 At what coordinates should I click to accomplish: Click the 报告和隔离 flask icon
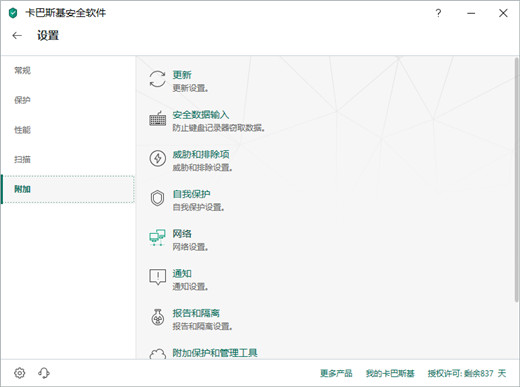pos(157,317)
